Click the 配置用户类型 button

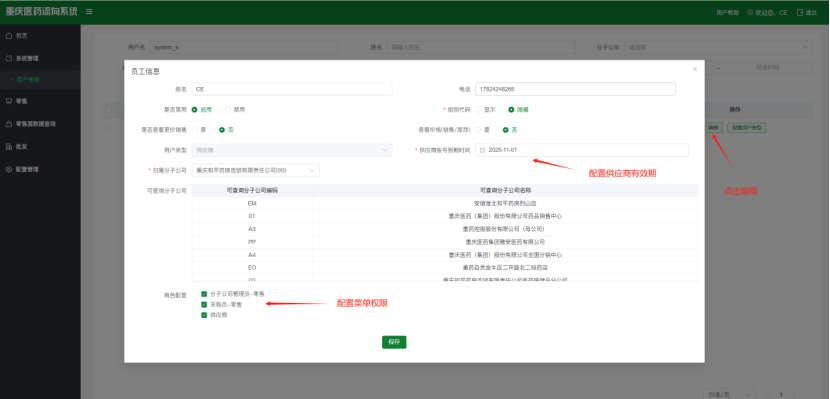point(746,128)
